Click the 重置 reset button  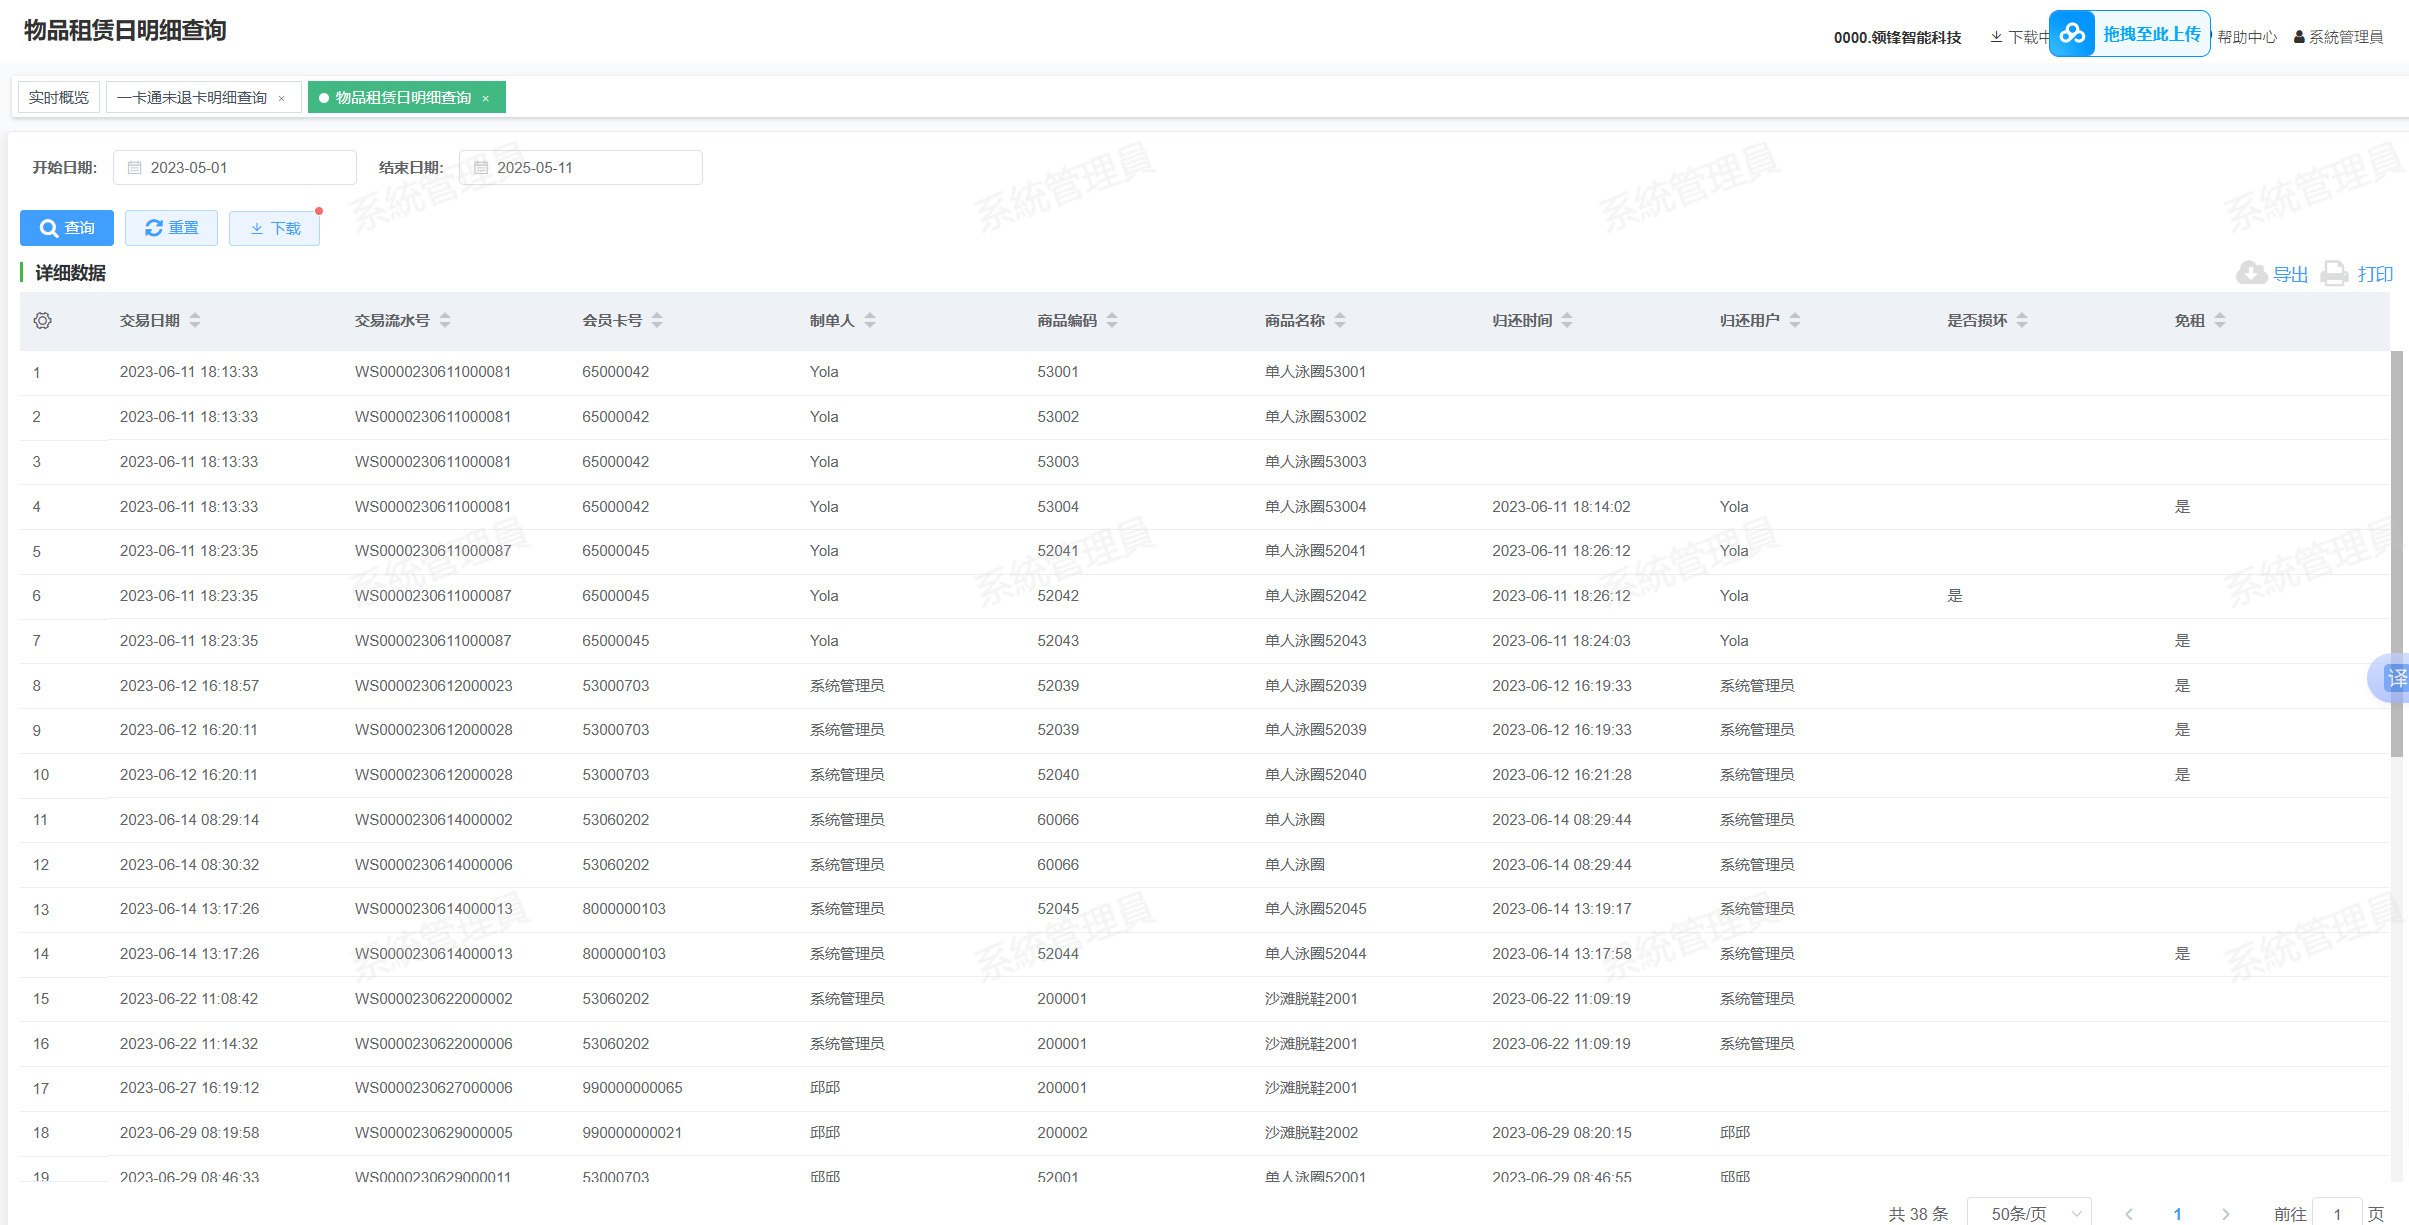[x=171, y=228]
